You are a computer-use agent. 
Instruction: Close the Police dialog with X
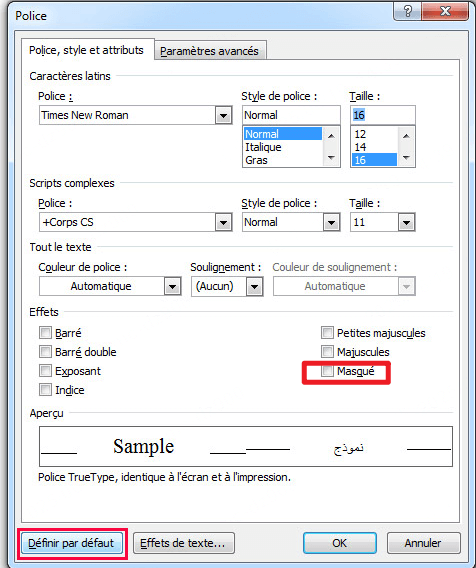click(445, 11)
